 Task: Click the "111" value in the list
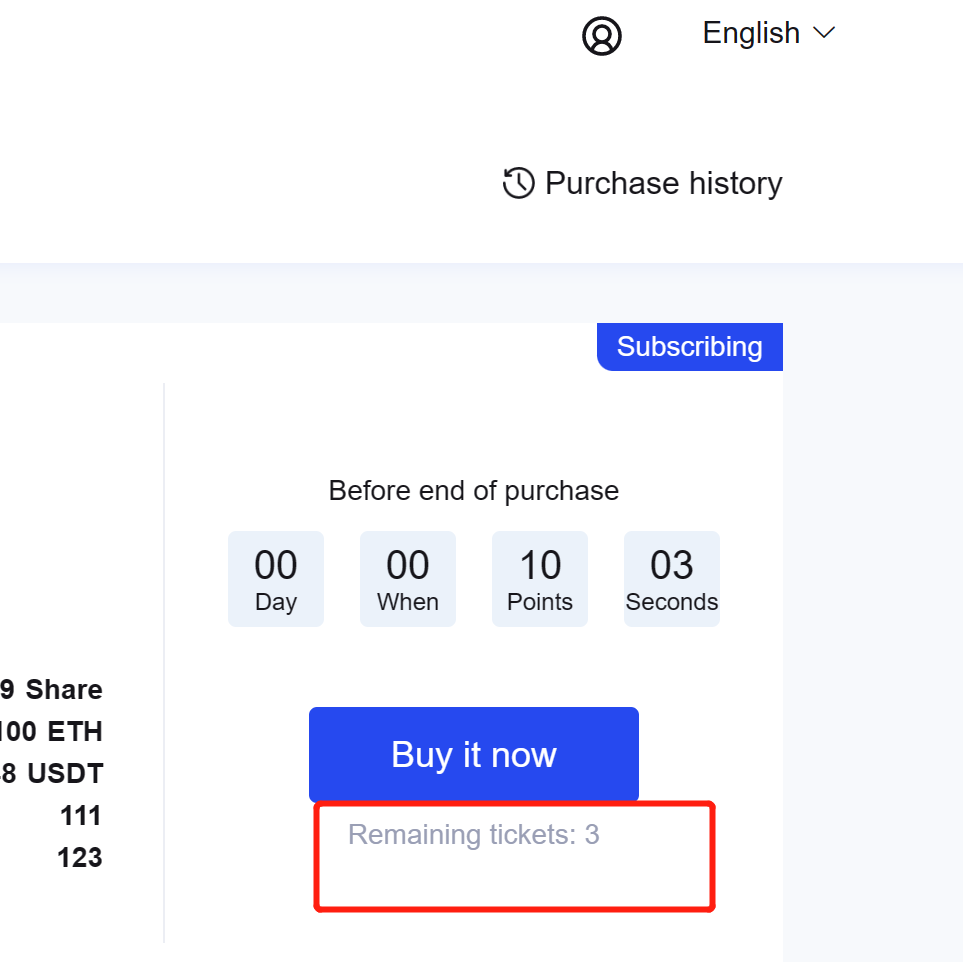[81, 816]
